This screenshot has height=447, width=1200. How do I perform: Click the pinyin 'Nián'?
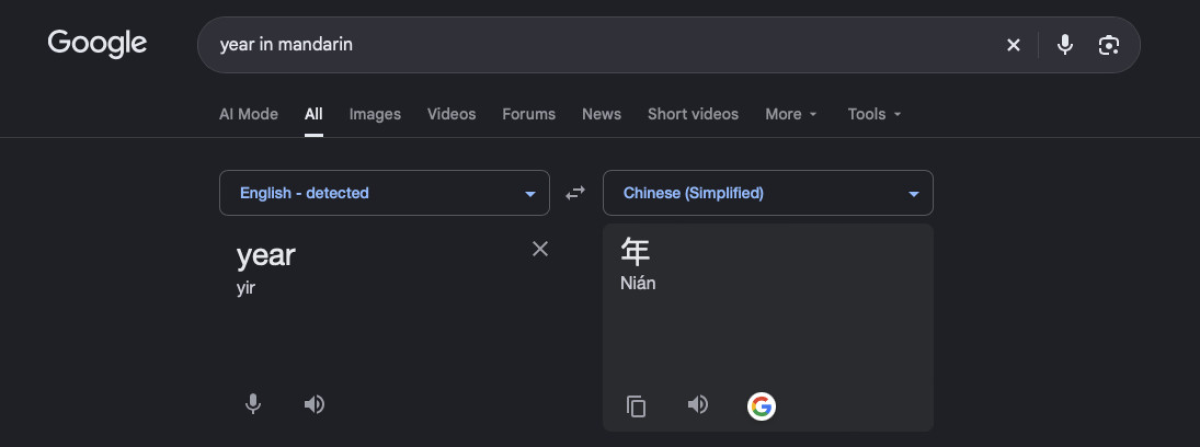(x=638, y=283)
